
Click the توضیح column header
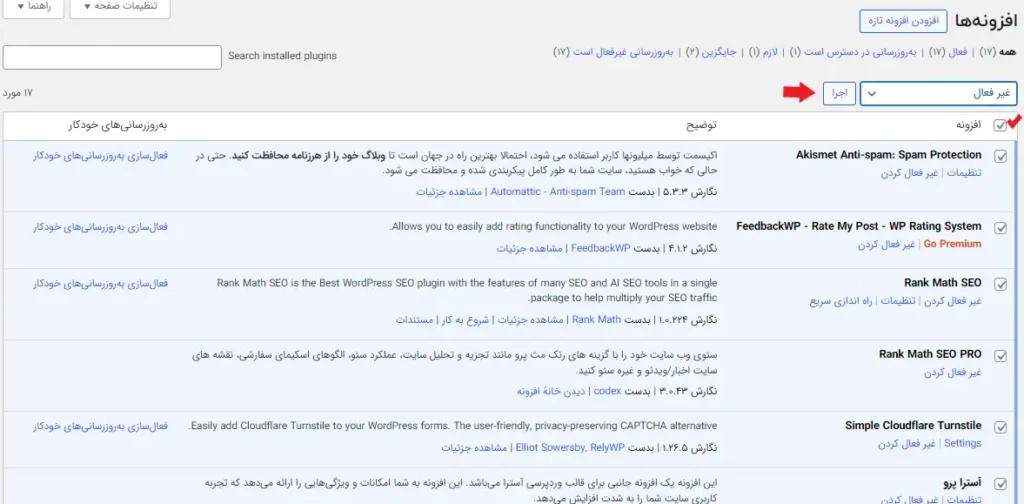[x=701, y=125]
